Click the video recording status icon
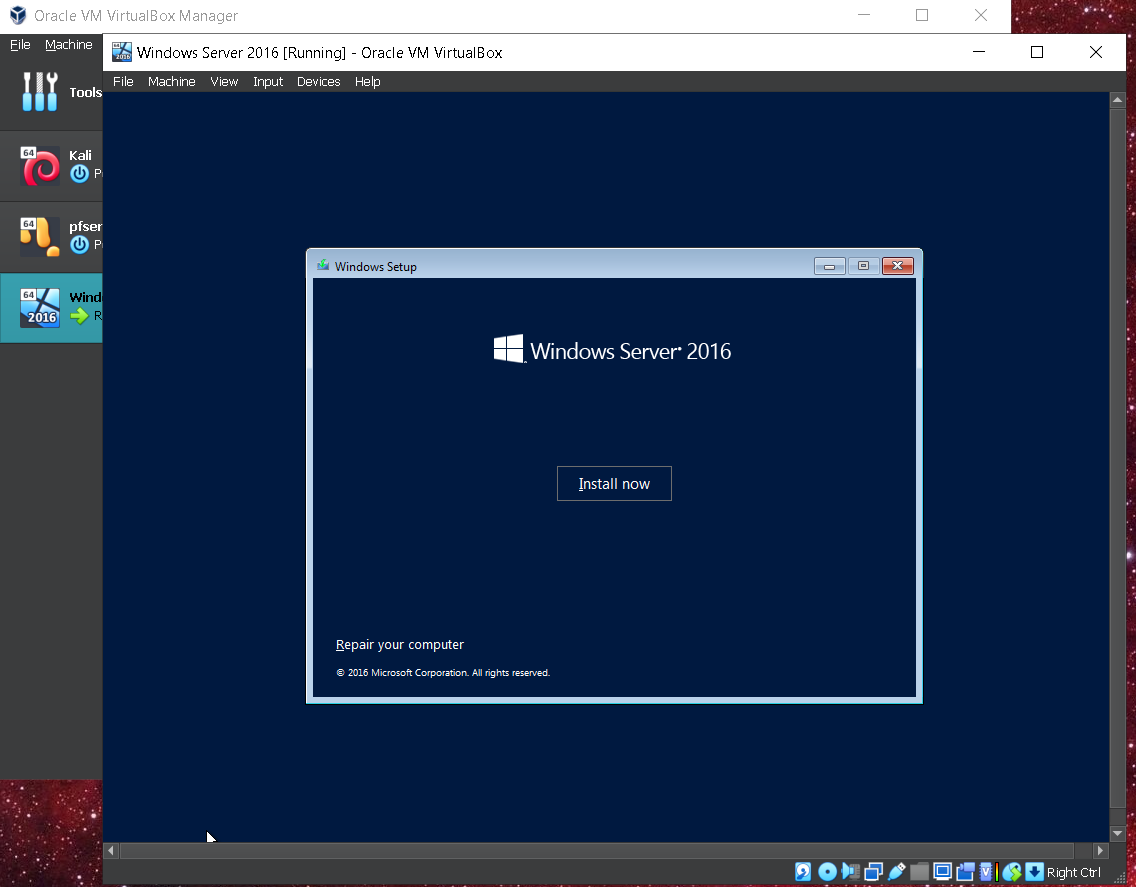Screen dimensions: 1136x887 click(964, 871)
